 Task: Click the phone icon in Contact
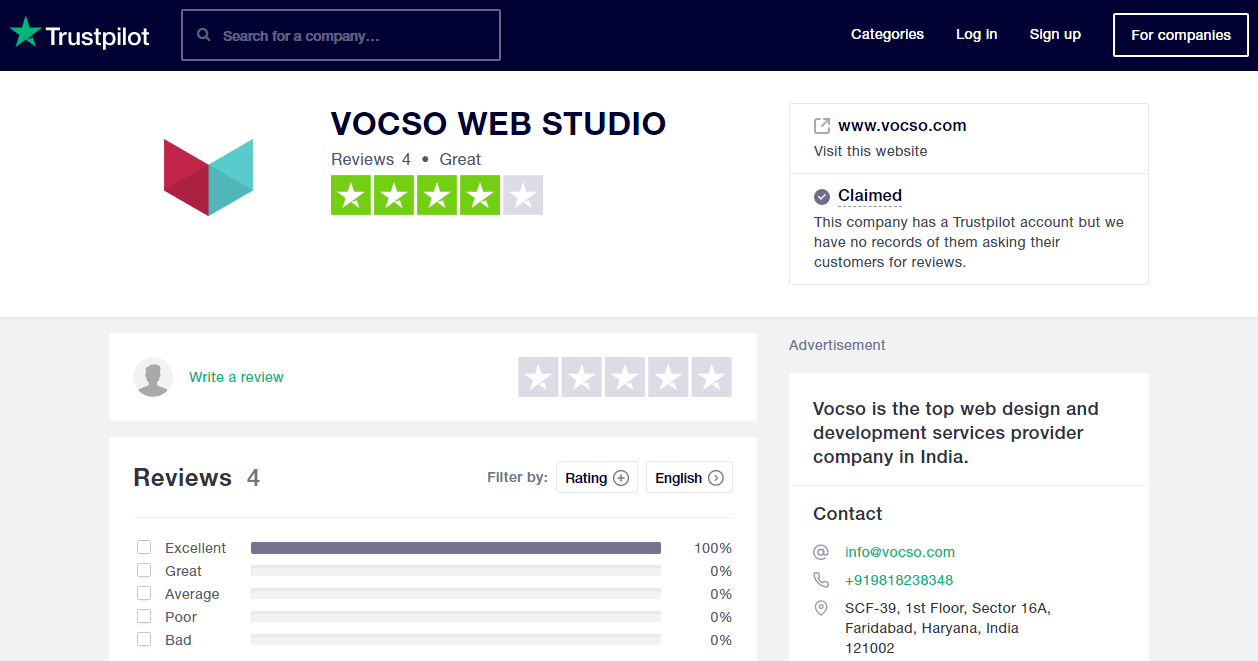tap(821, 580)
